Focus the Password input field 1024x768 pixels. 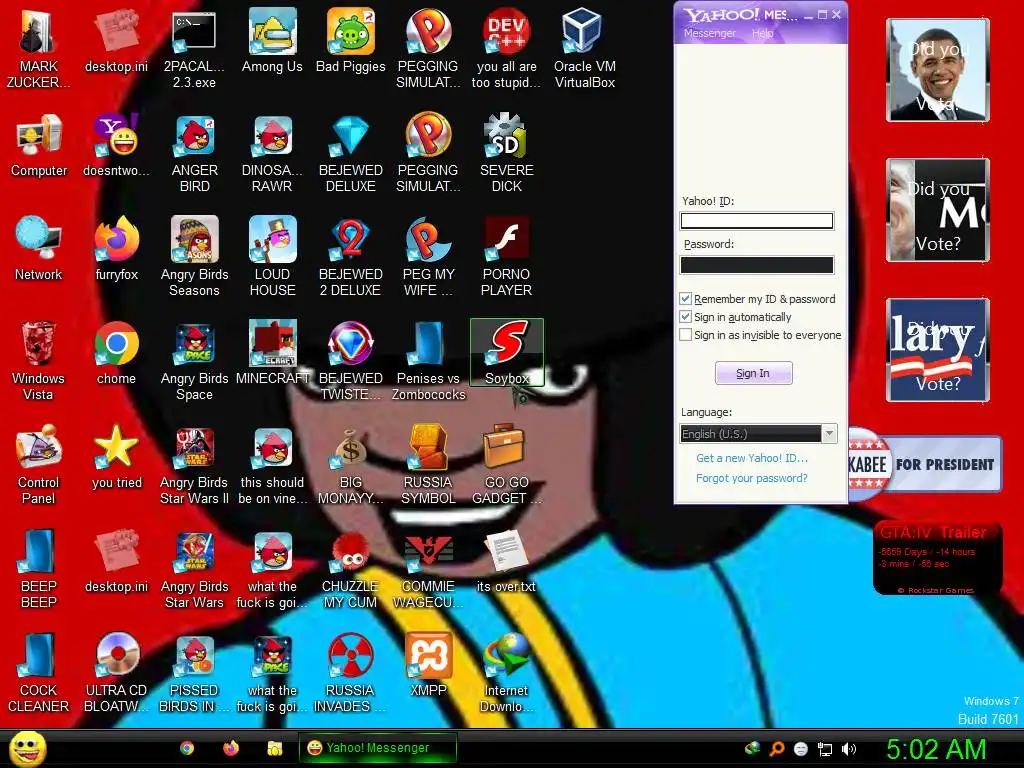click(x=757, y=264)
